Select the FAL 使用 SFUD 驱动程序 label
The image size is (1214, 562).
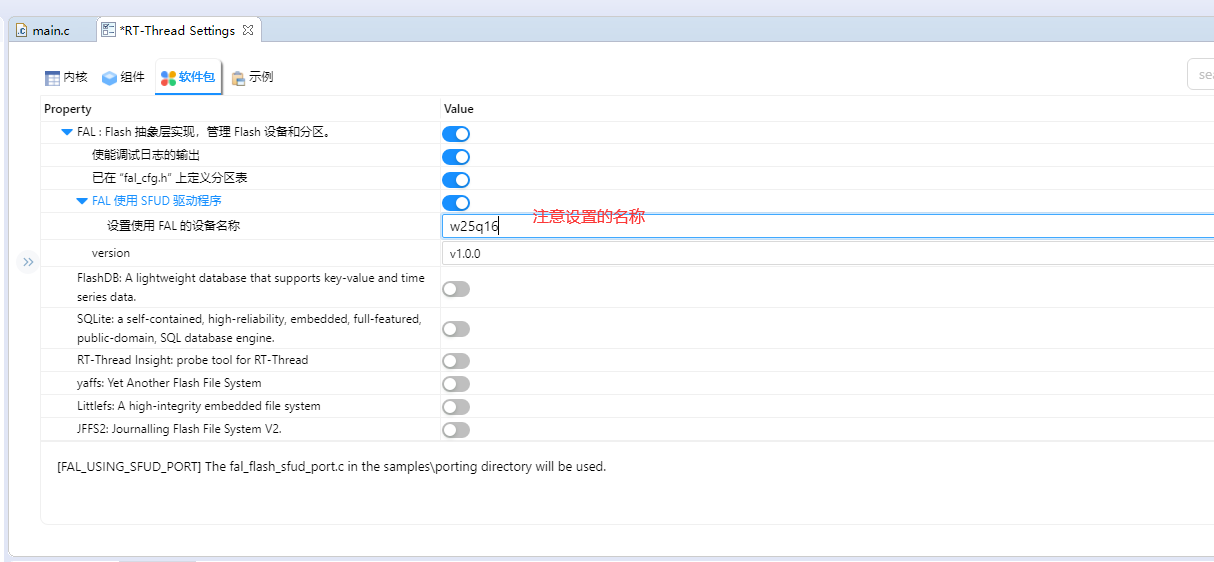[157, 201]
